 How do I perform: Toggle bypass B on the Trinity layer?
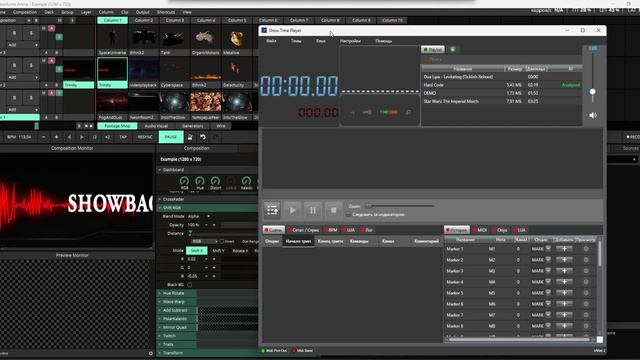[x=14, y=65]
